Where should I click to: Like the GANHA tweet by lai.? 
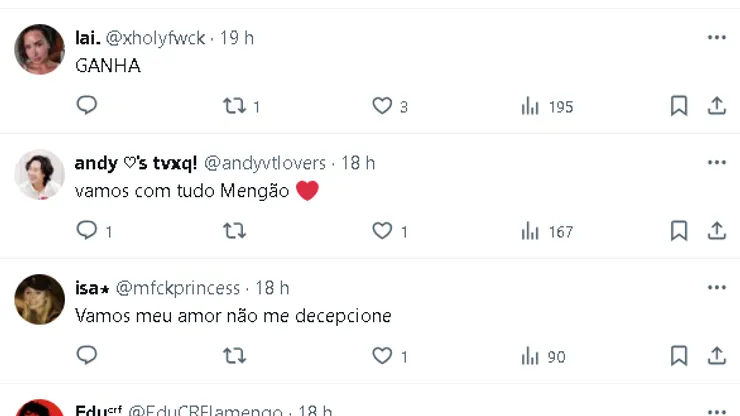[382, 106]
